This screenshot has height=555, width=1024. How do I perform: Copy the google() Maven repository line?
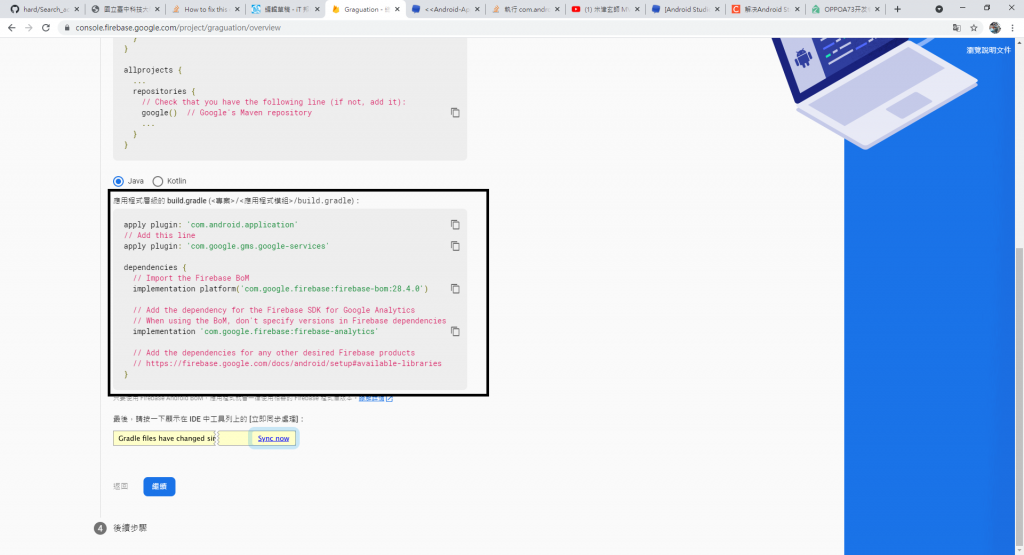[x=455, y=113]
